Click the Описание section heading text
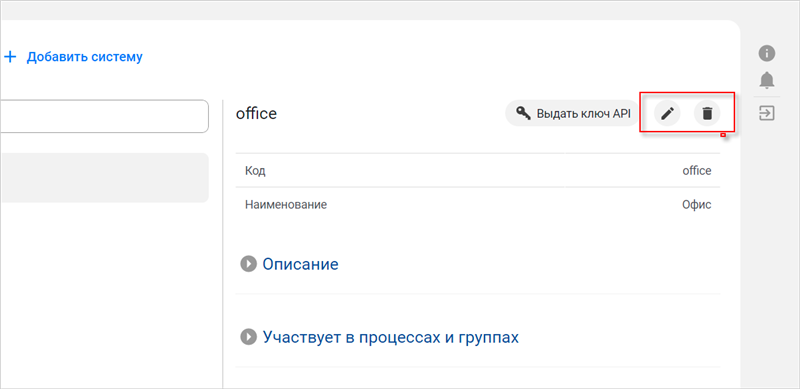The height and width of the screenshot is (389, 800). pos(301,264)
